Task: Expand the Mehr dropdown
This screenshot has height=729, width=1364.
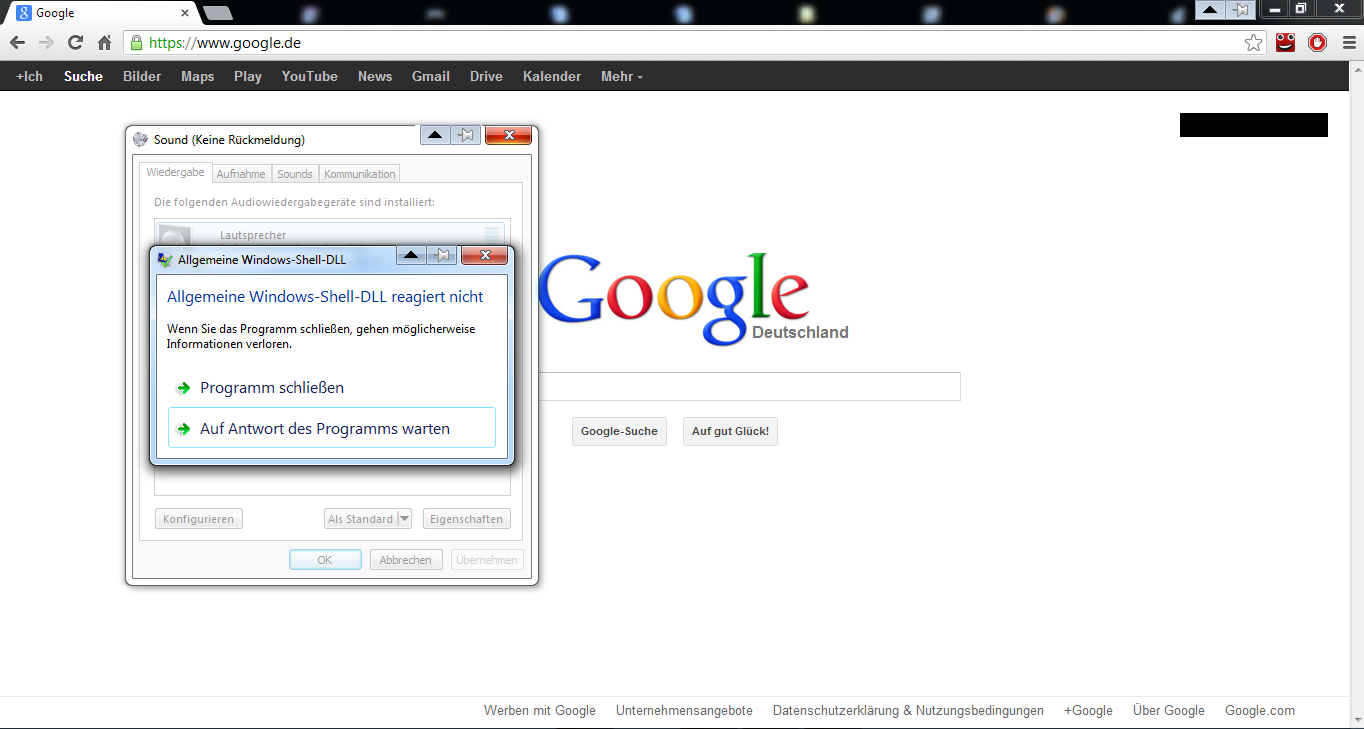Action: pos(622,76)
